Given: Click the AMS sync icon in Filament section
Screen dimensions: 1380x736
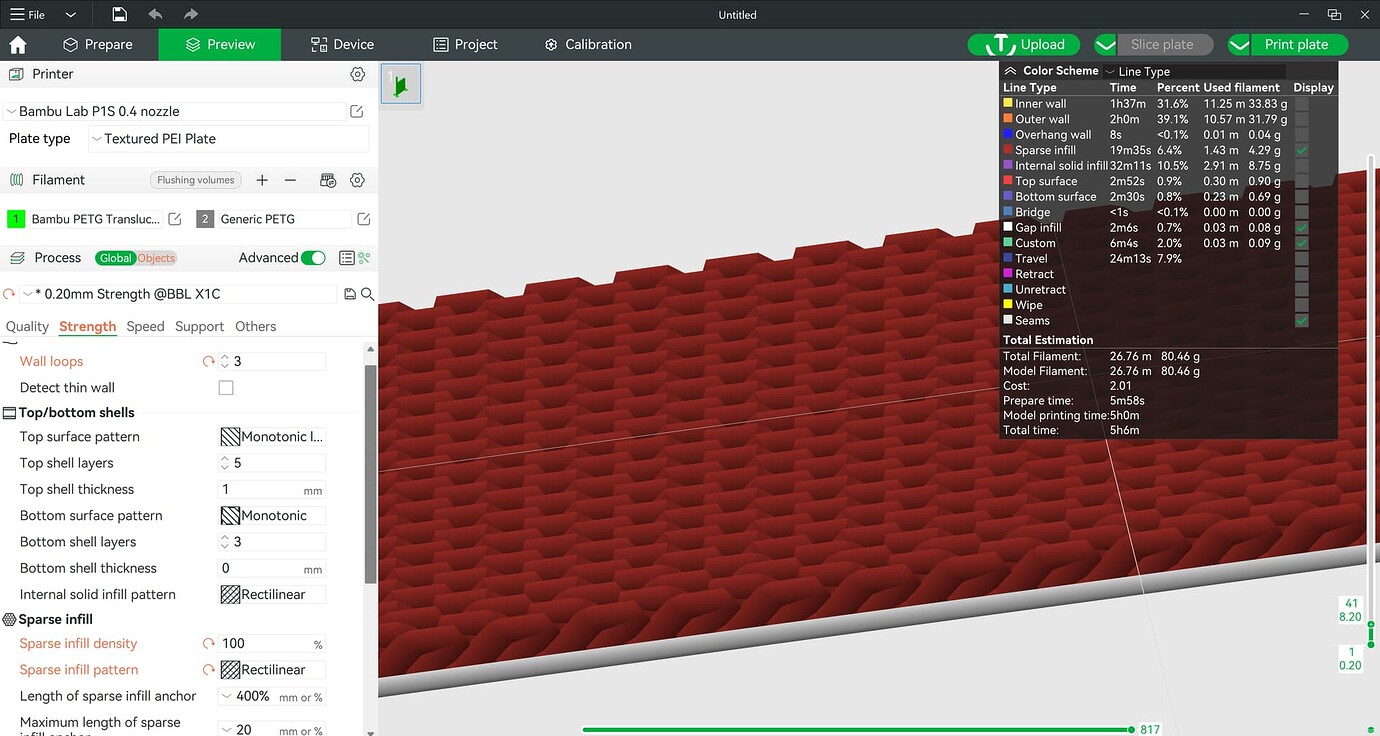Looking at the screenshot, I should [x=327, y=180].
